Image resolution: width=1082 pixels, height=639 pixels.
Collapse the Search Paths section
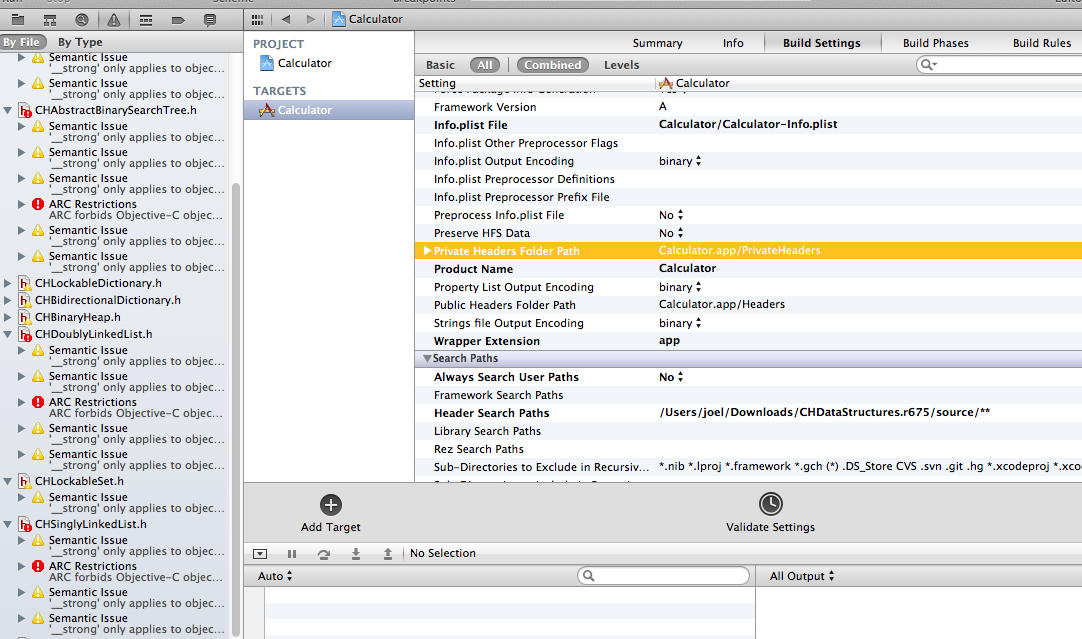click(x=427, y=359)
